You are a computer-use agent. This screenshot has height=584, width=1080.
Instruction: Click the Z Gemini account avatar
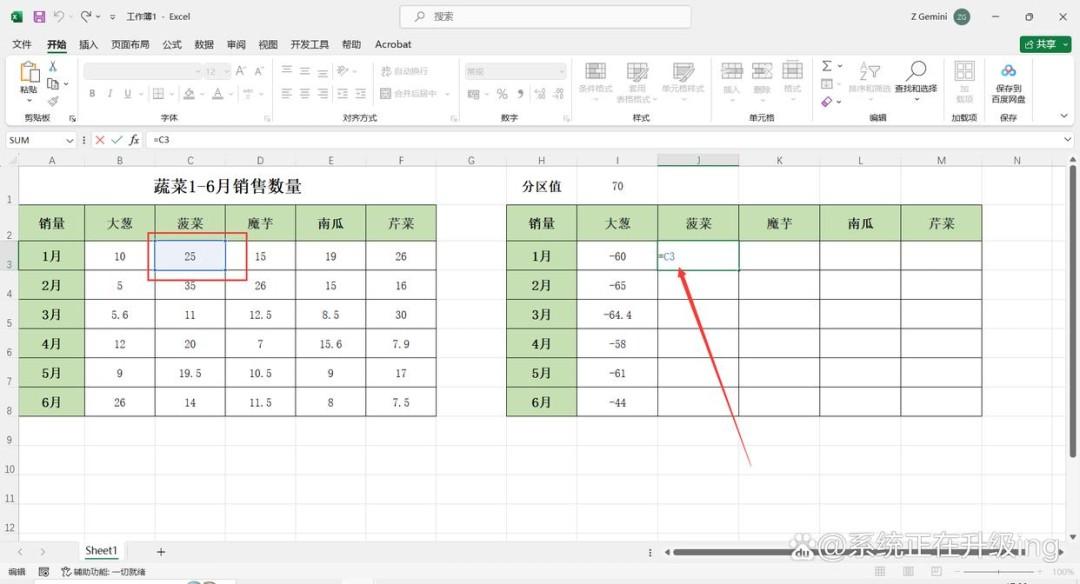coord(962,17)
